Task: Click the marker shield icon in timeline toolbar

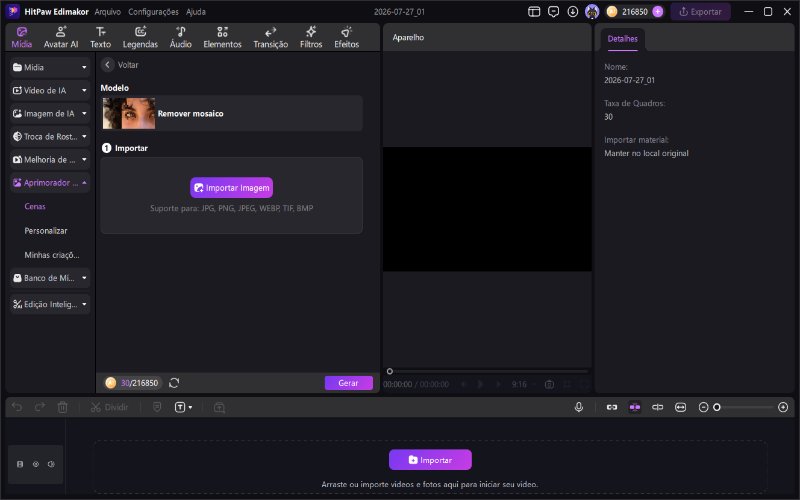Action: (157, 407)
